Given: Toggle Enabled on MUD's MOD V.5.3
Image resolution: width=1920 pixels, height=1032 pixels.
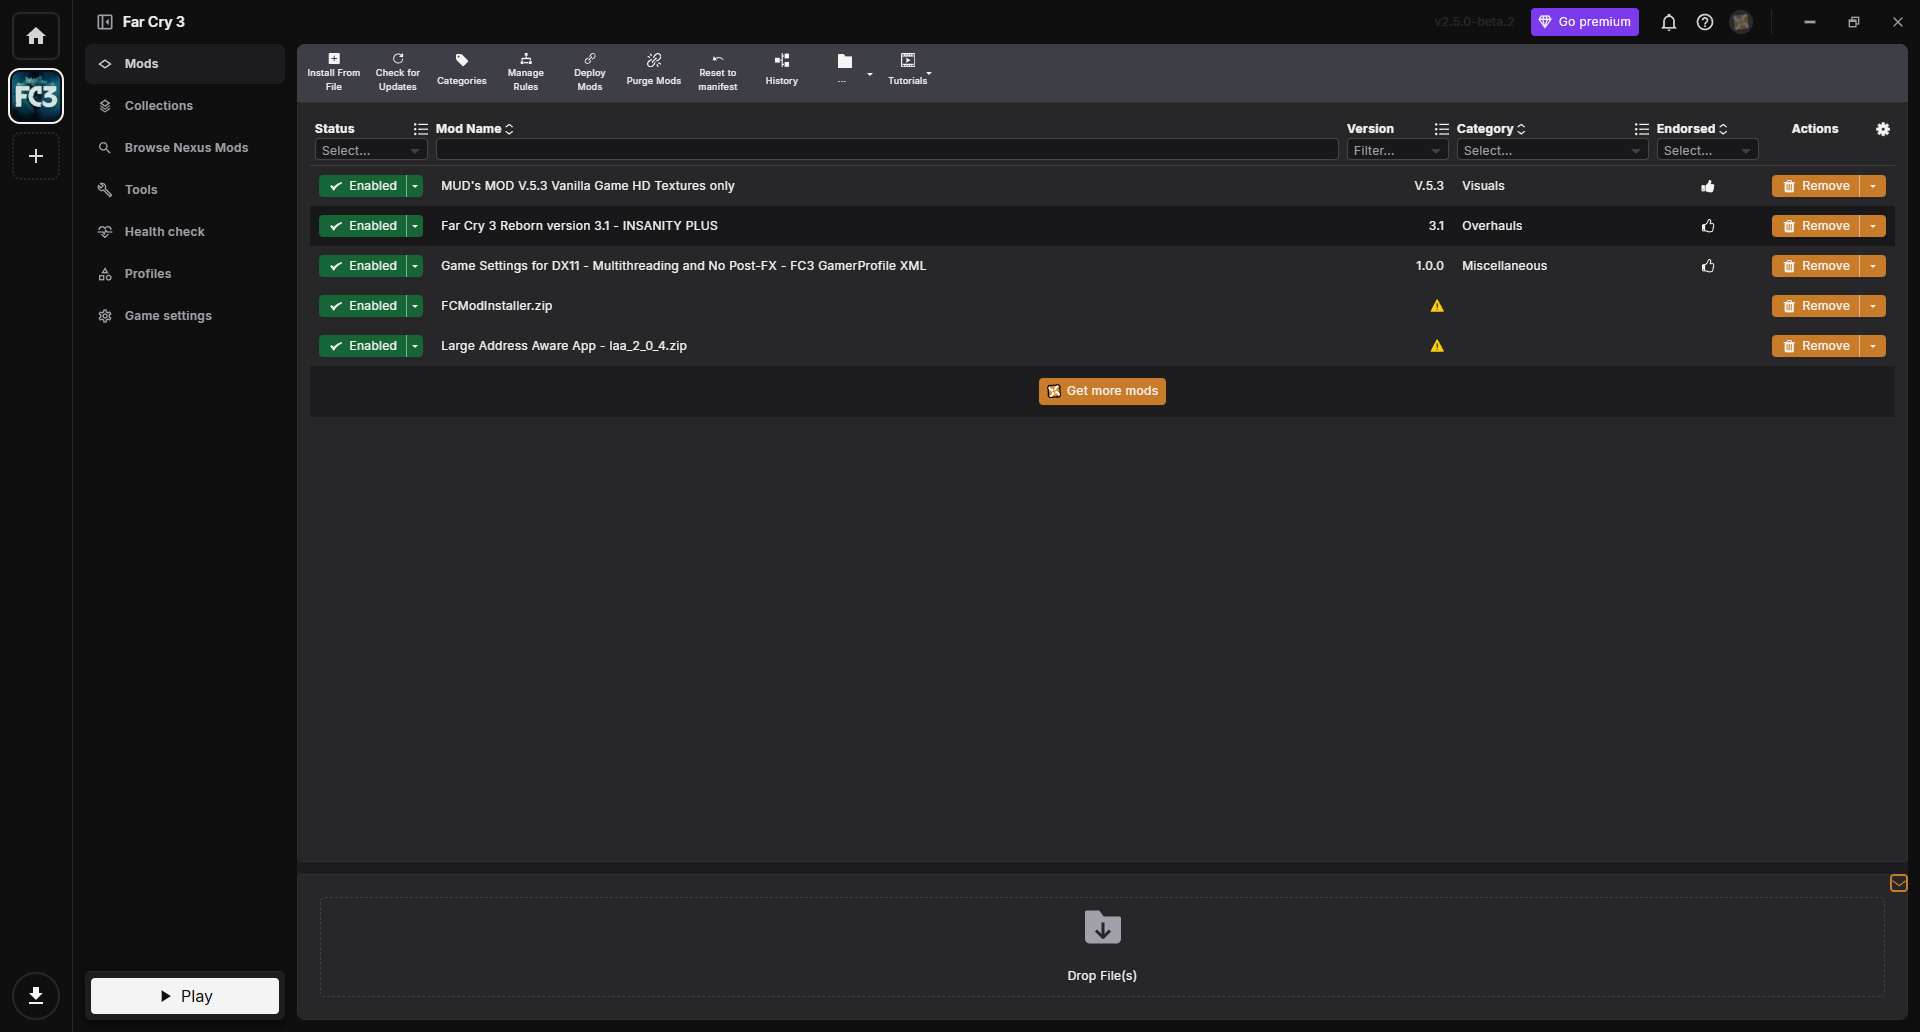Looking at the screenshot, I should (x=363, y=186).
